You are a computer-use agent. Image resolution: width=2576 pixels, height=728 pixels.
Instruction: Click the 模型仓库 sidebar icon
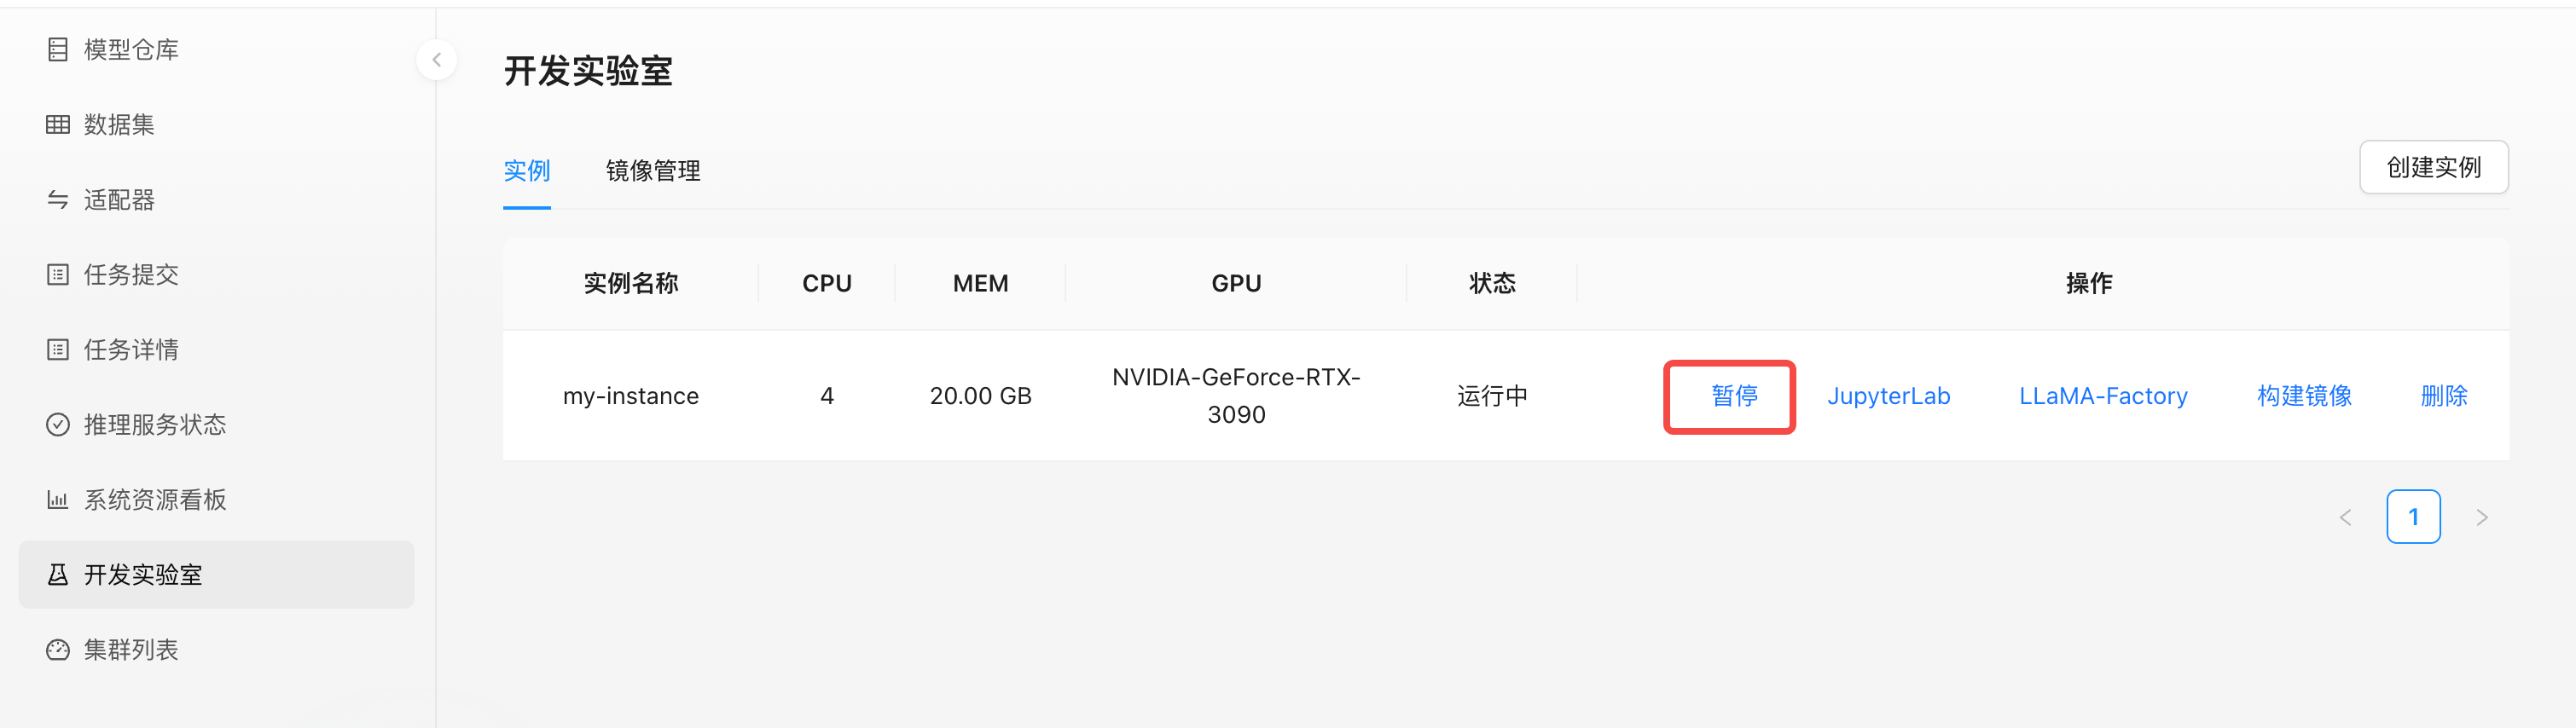58,49
